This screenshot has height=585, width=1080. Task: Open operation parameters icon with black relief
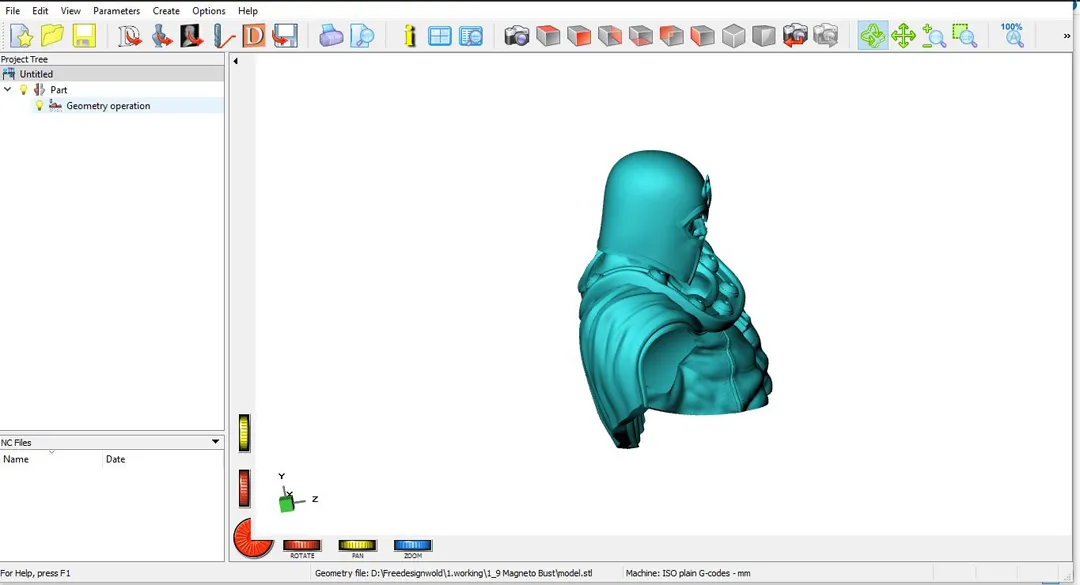point(191,36)
